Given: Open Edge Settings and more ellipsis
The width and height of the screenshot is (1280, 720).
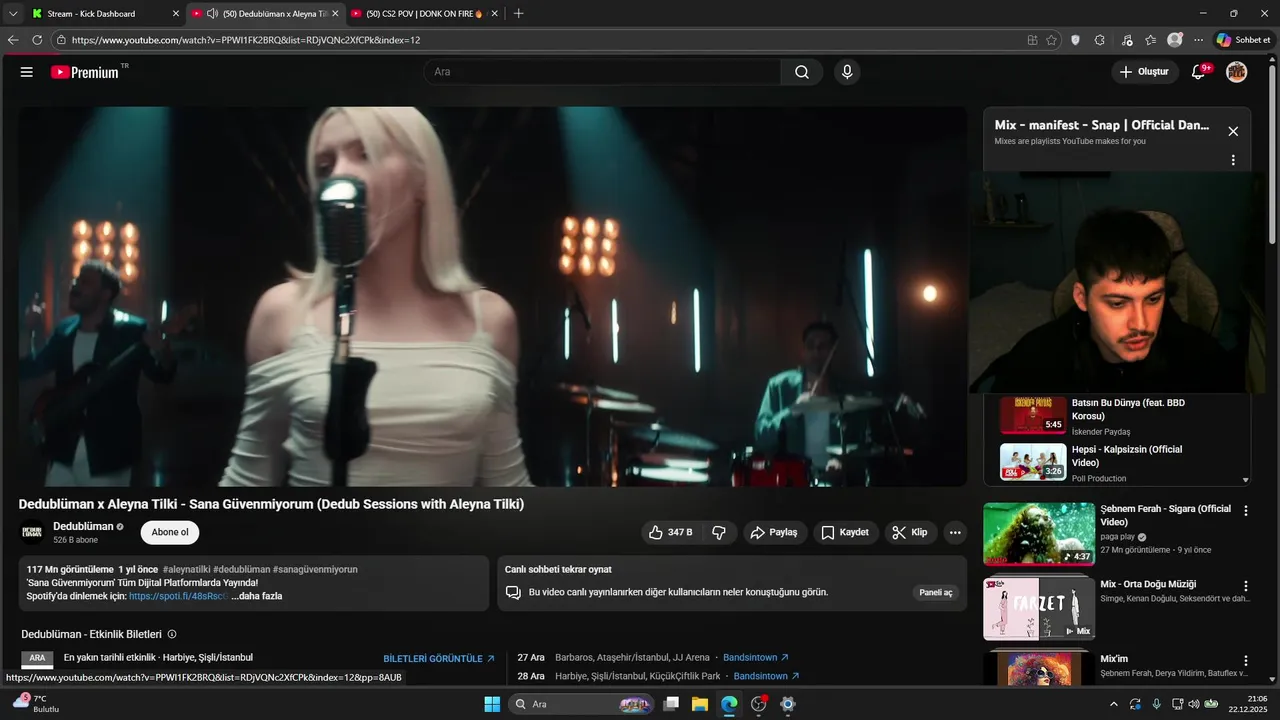Looking at the screenshot, I should [x=1199, y=40].
